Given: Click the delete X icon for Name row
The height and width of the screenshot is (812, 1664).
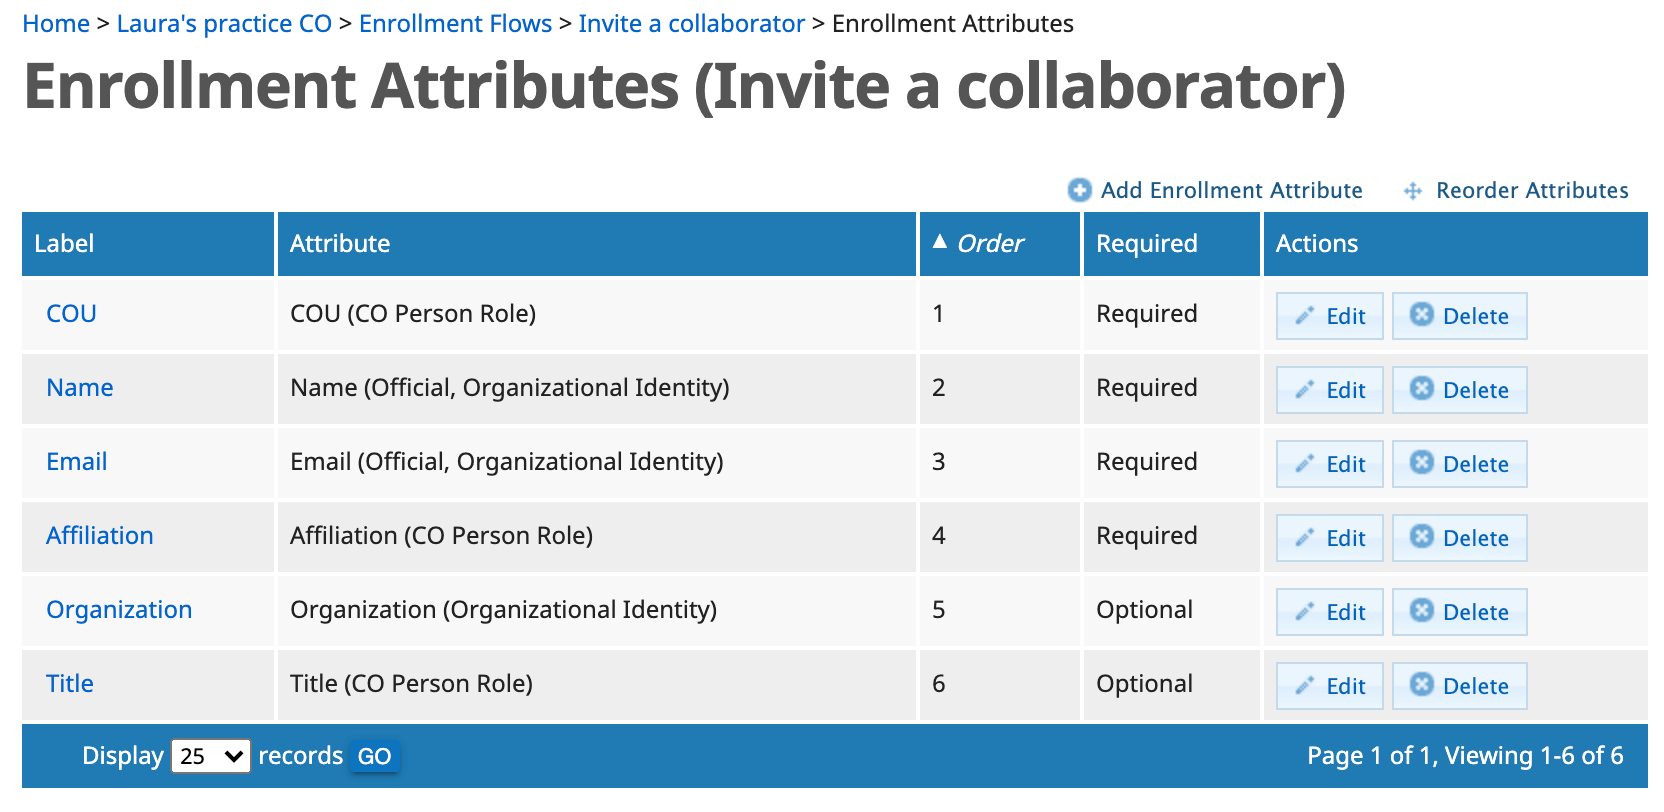Looking at the screenshot, I should click(1421, 388).
